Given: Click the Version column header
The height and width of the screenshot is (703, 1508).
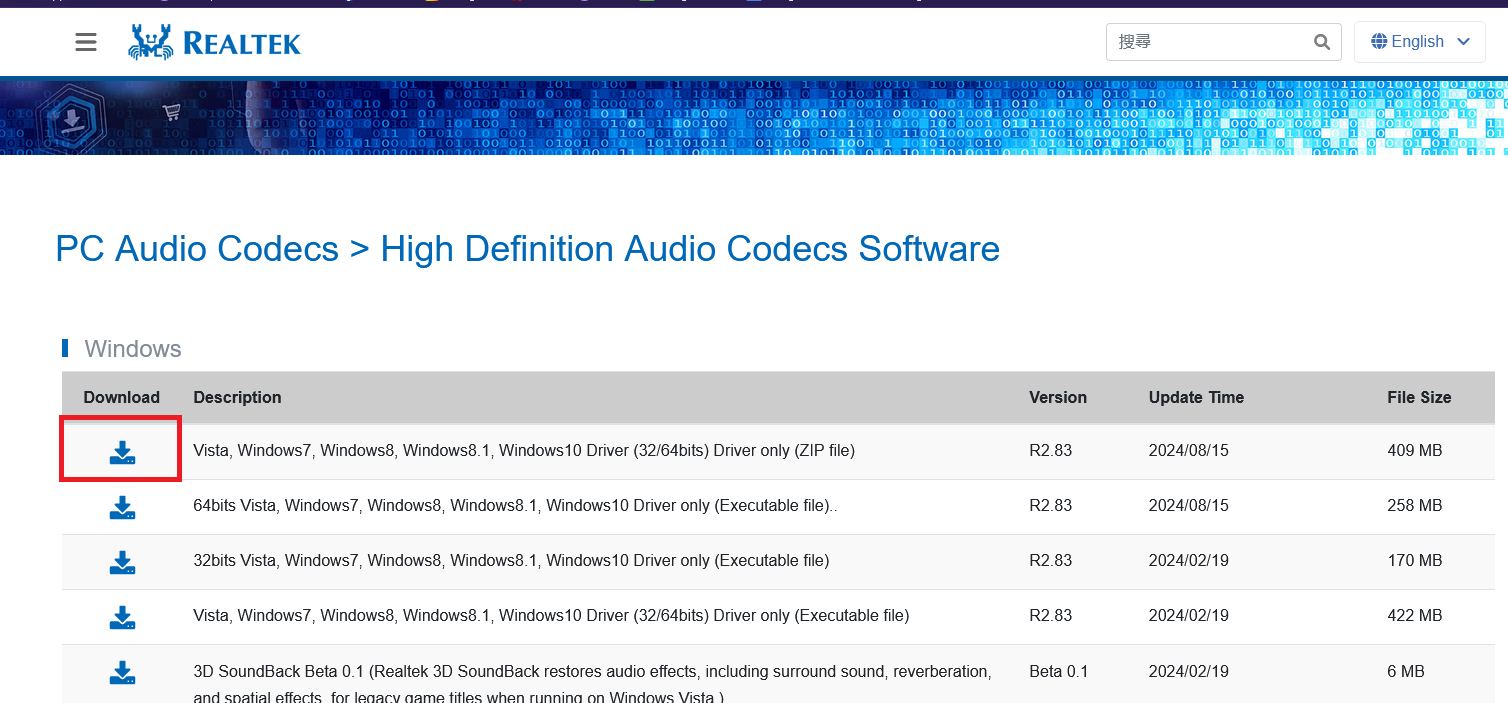Looking at the screenshot, I should pyautogui.click(x=1058, y=397).
